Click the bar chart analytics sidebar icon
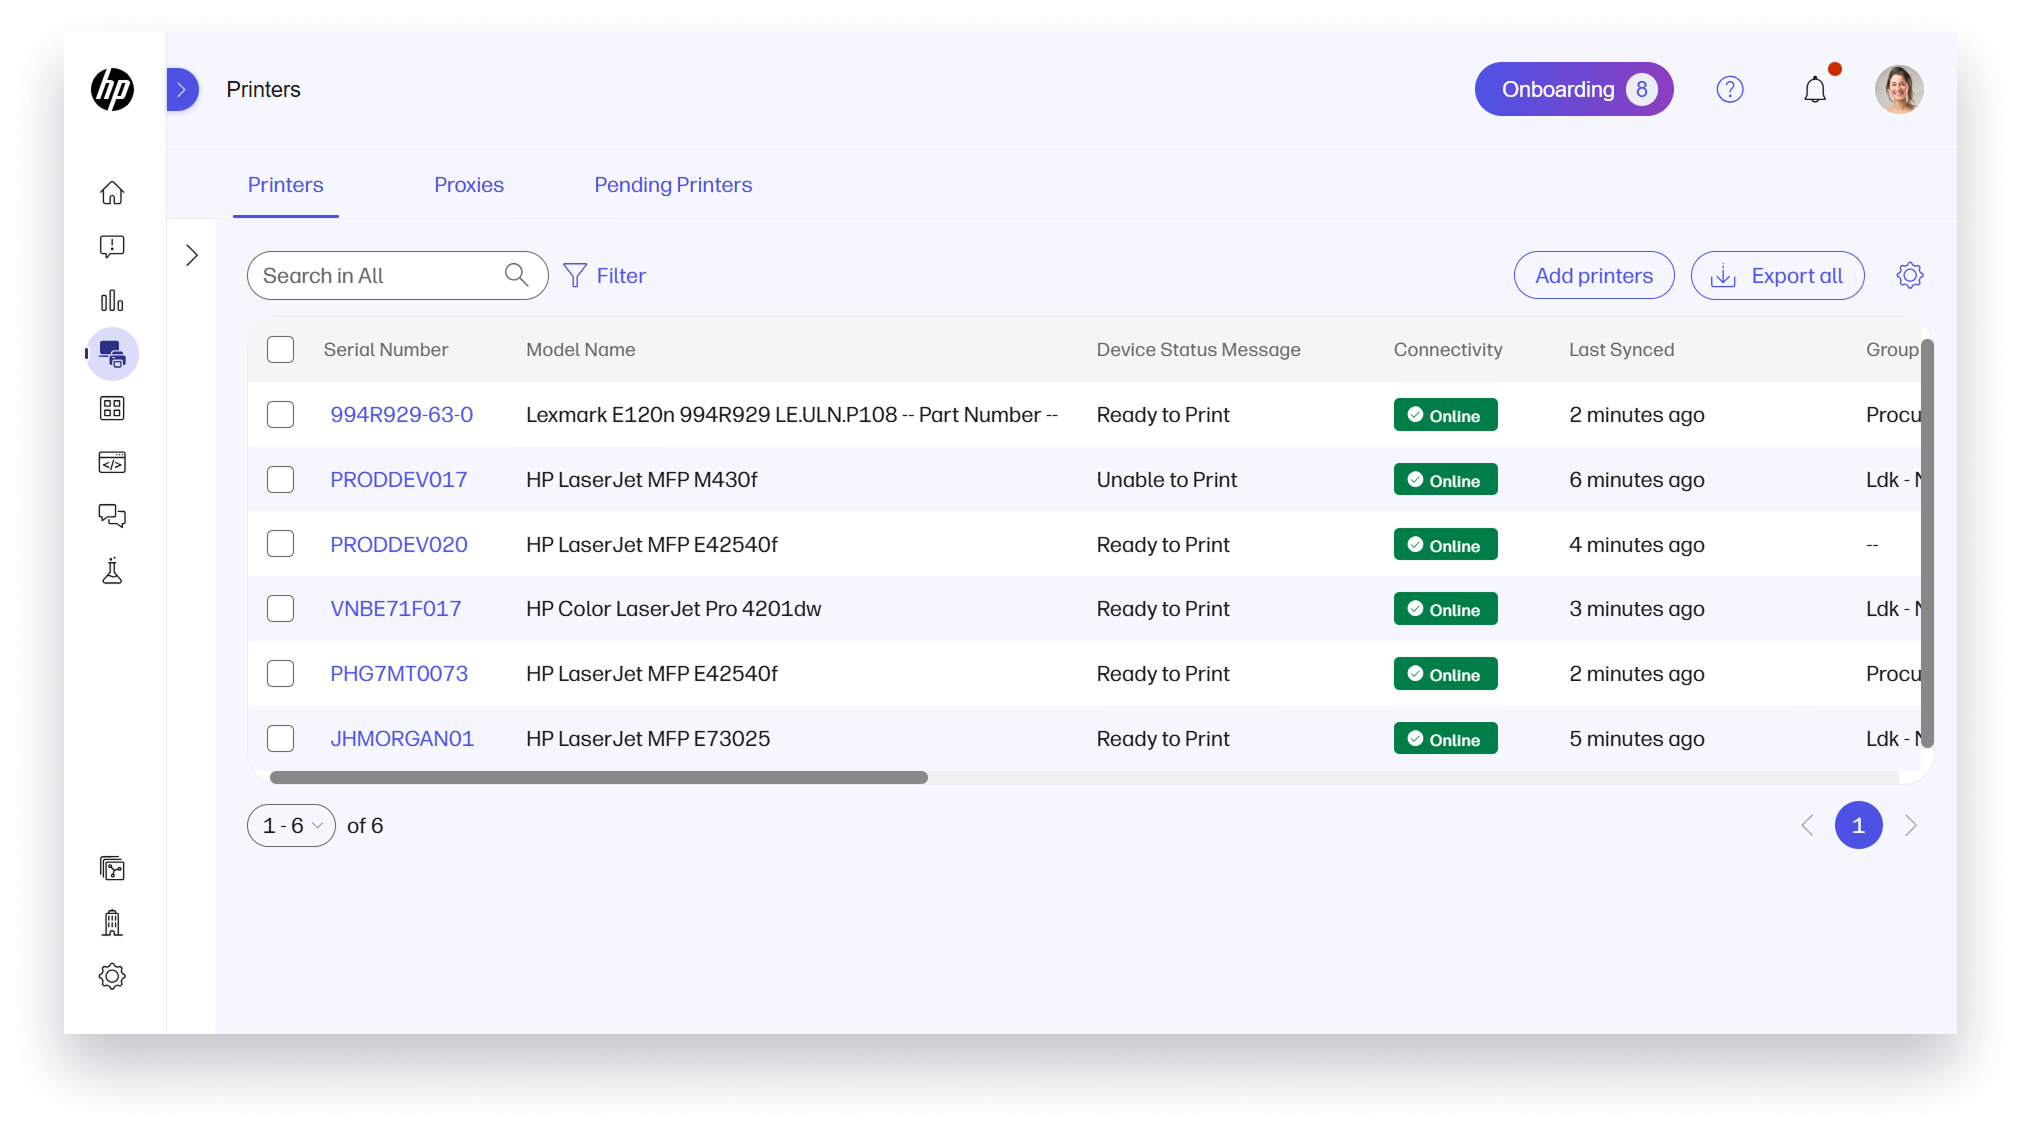The height and width of the screenshot is (1130, 2021). point(112,300)
